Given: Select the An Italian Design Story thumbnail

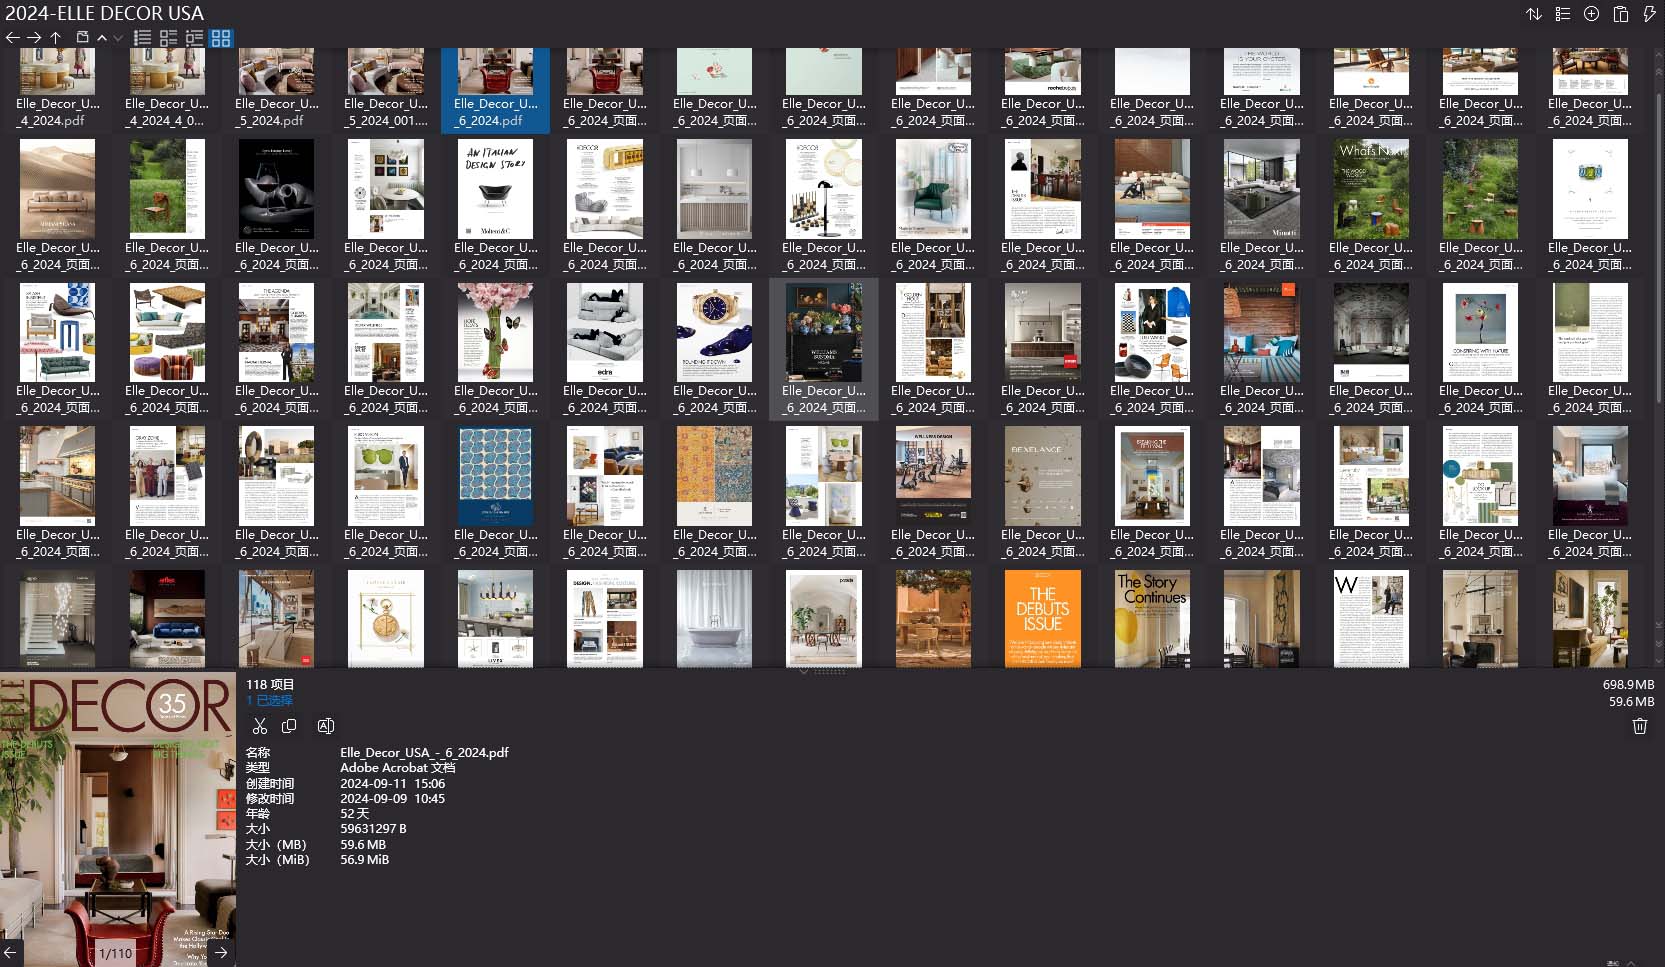Looking at the screenshot, I should (495, 188).
